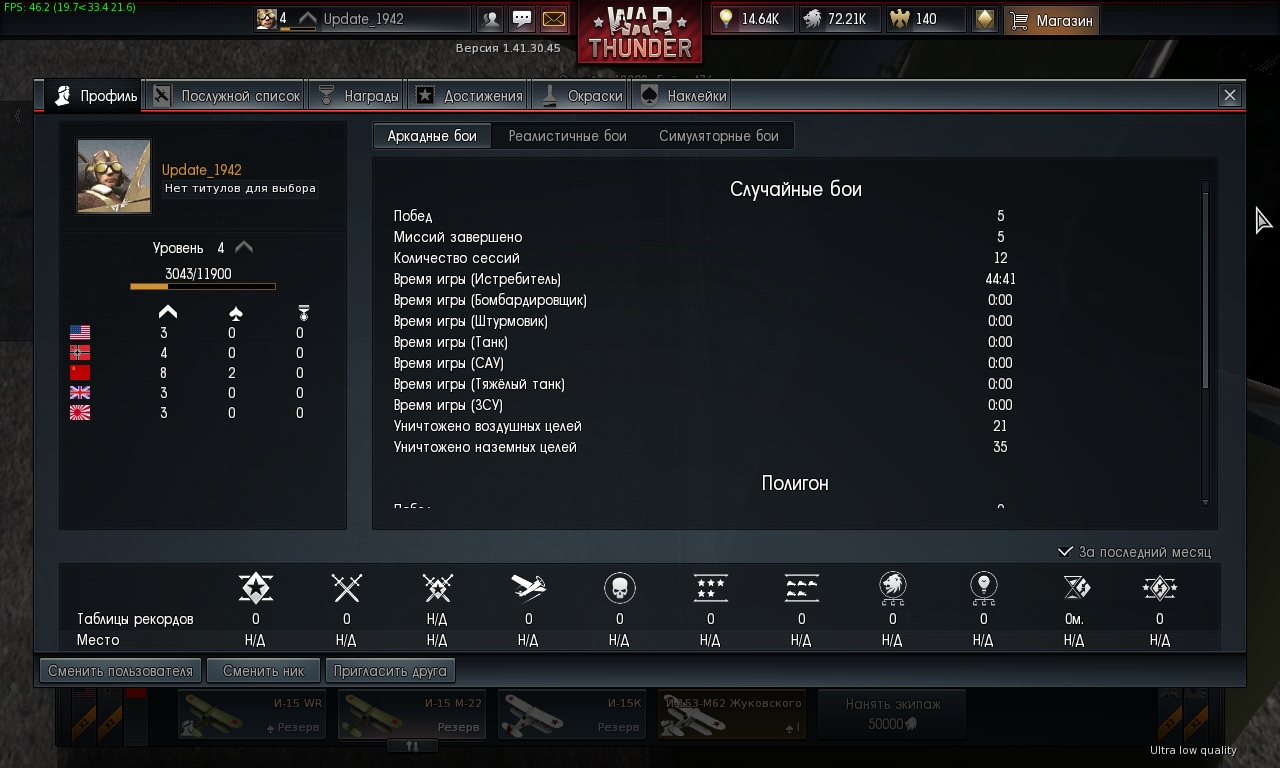Screen dimensions: 1280x780
Task: Switch to the Реалистичные бои tab
Action: tap(567, 136)
